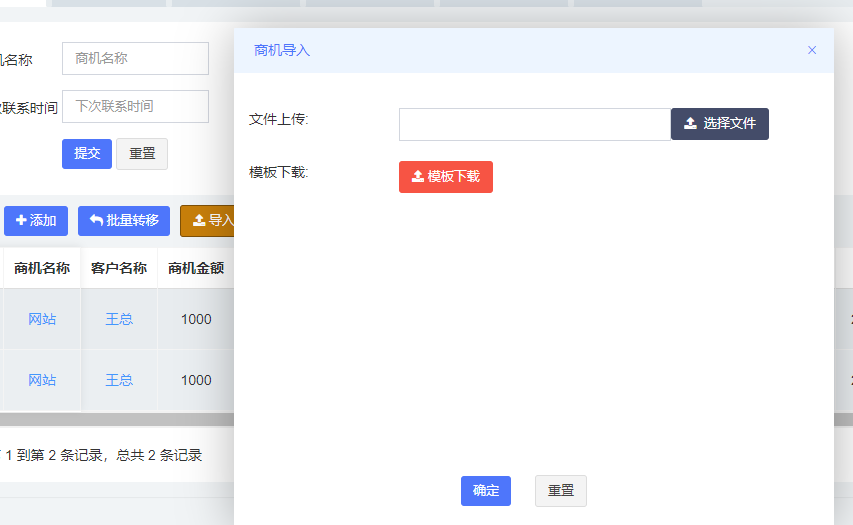Click the 下次联系时间 input field
The image size is (853, 525).
click(135, 106)
